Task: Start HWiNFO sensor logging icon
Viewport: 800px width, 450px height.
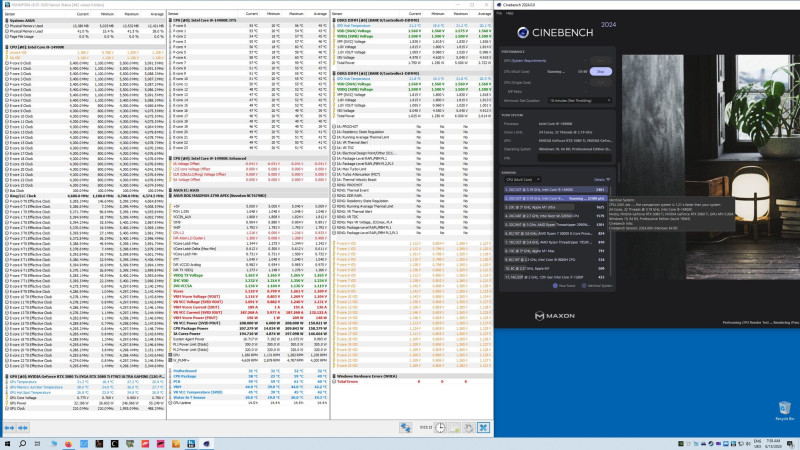Action: click(454, 428)
